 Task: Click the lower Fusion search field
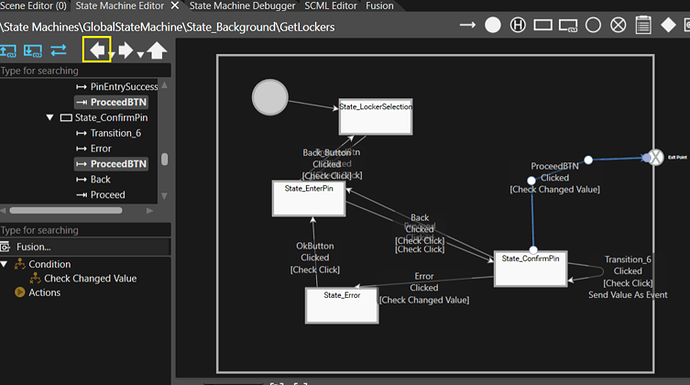click(x=85, y=230)
